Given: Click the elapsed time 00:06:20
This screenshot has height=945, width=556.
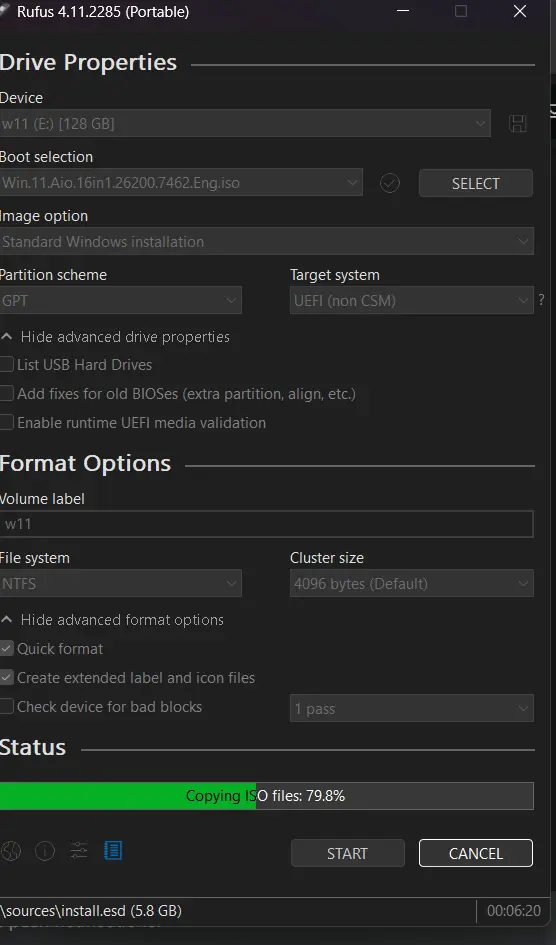Looking at the screenshot, I should coord(514,911).
